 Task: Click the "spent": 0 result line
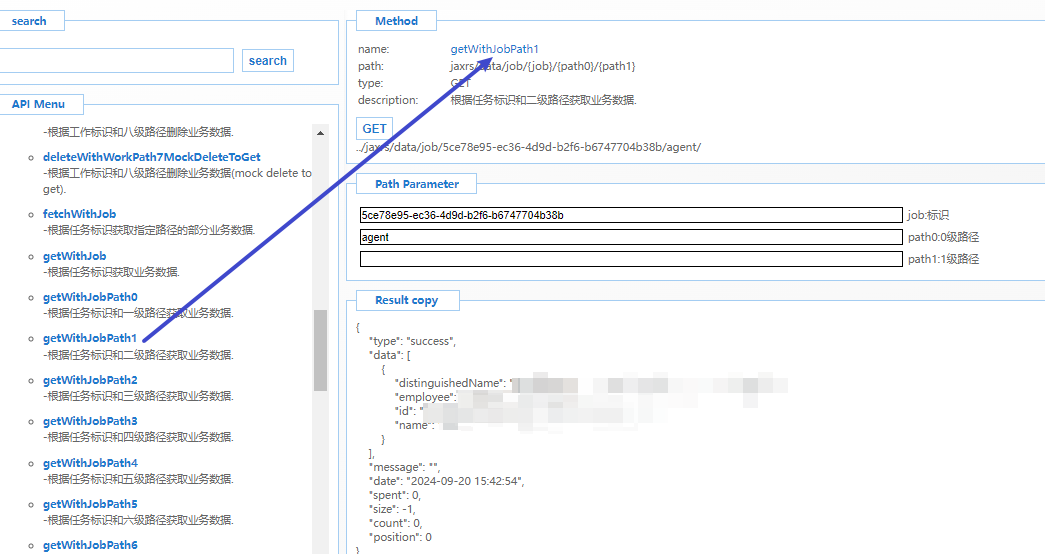click(x=395, y=495)
